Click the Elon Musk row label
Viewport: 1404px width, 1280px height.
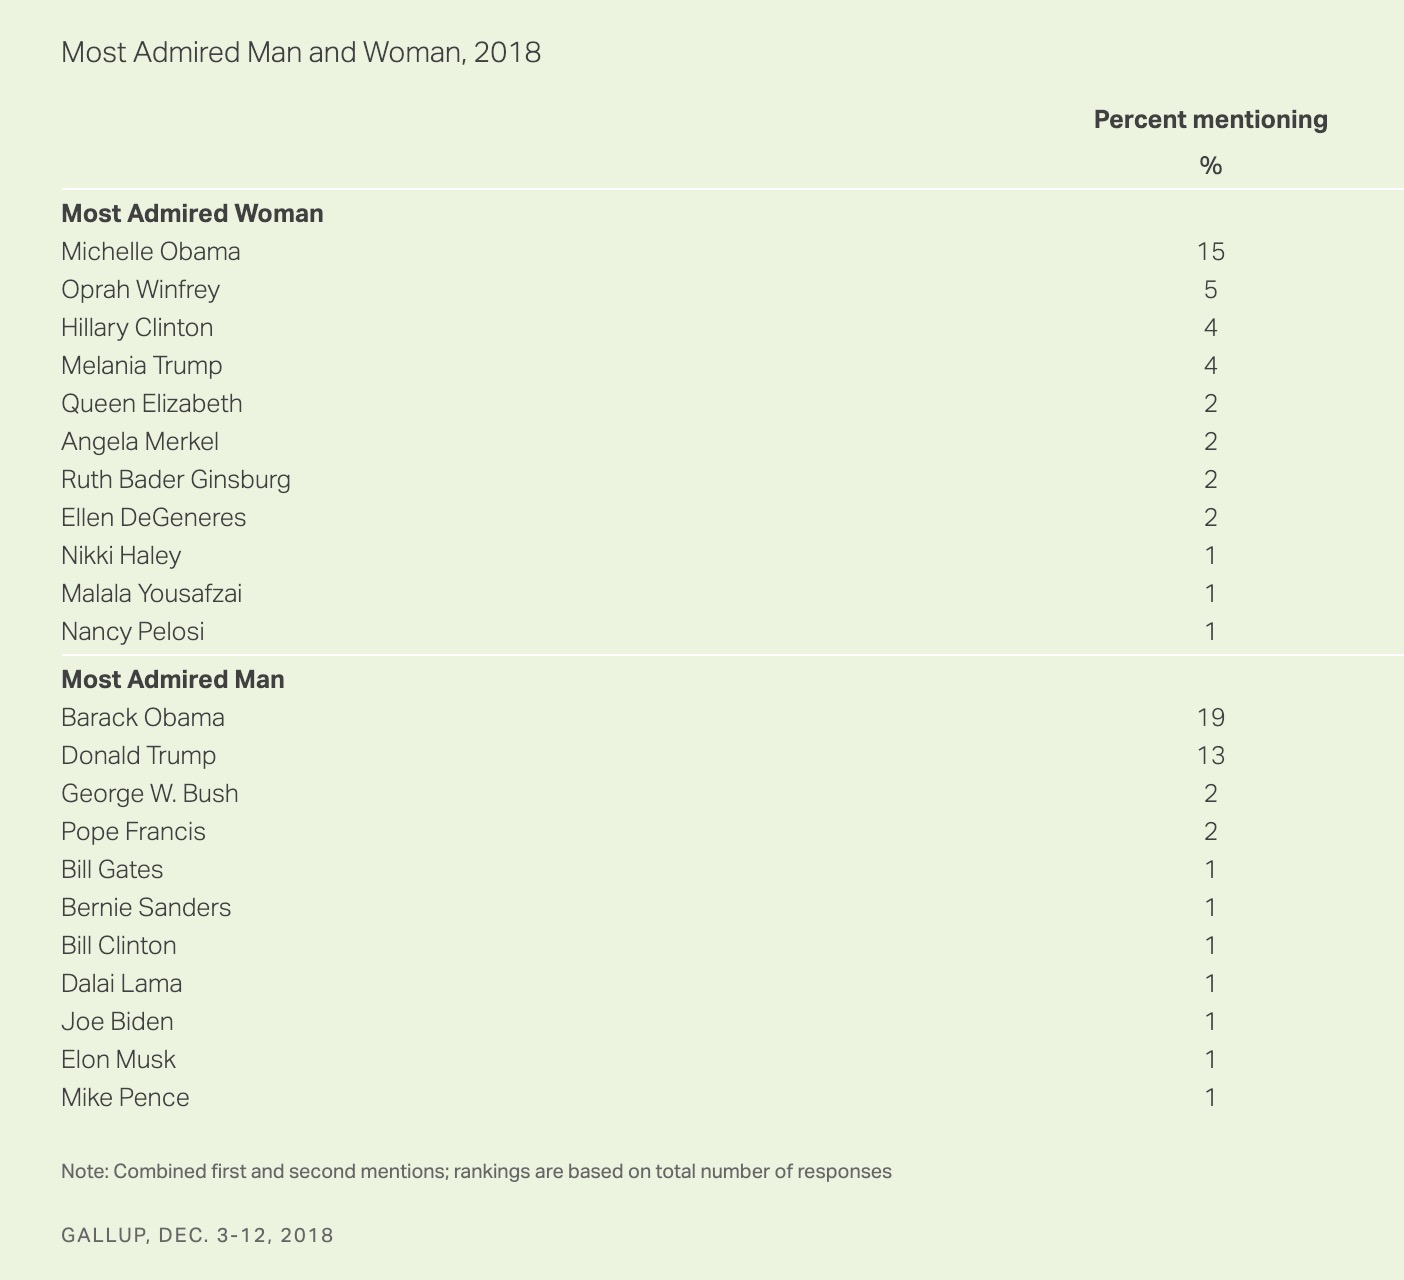[x=118, y=1059]
